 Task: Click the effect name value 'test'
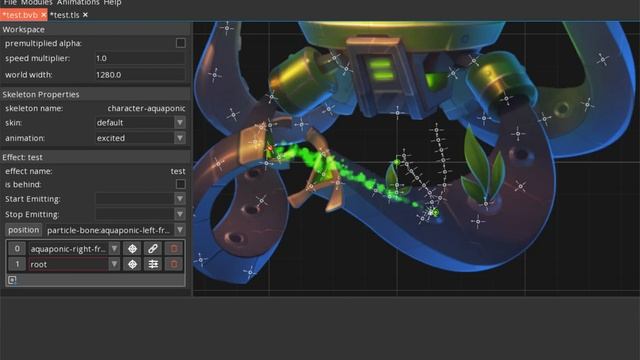[178, 171]
